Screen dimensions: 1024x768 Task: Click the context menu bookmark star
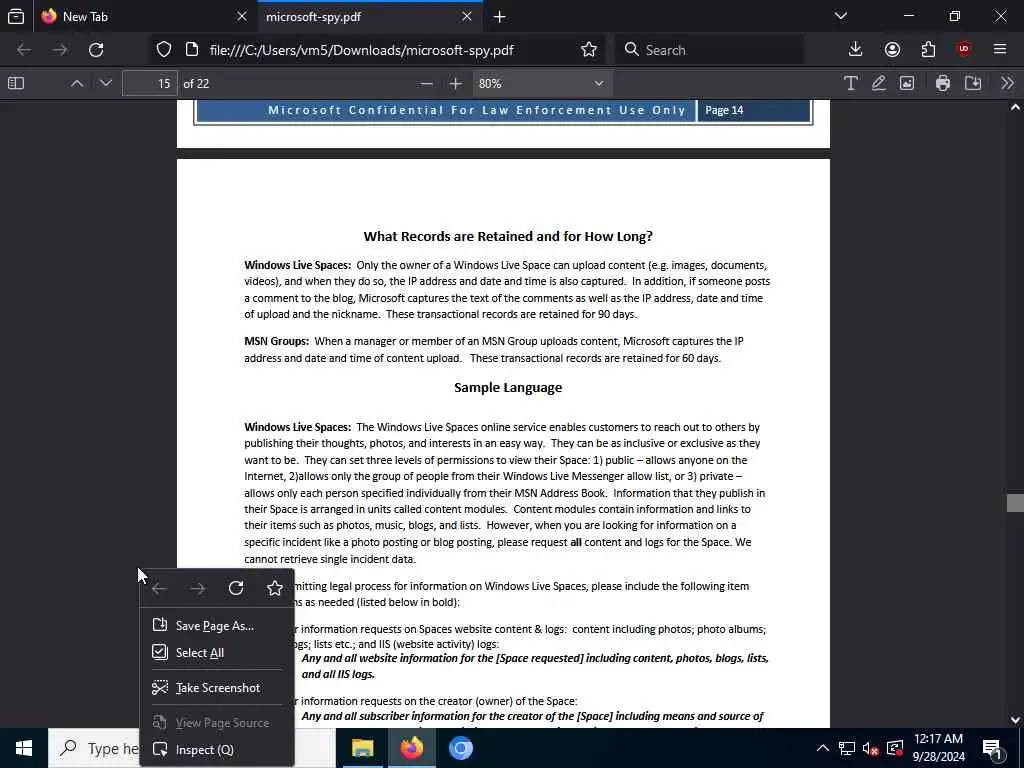[x=275, y=588]
